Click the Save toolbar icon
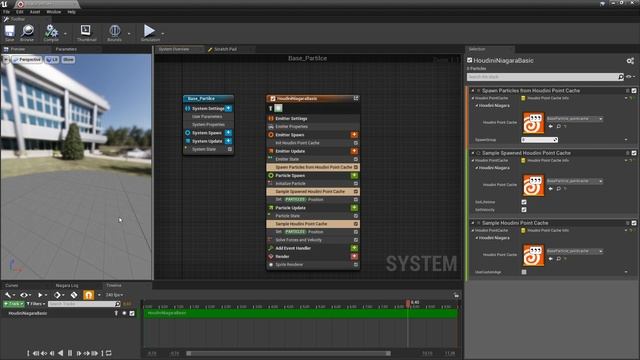The height and width of the screenshot is (360, 640). [x=9, y=31]
